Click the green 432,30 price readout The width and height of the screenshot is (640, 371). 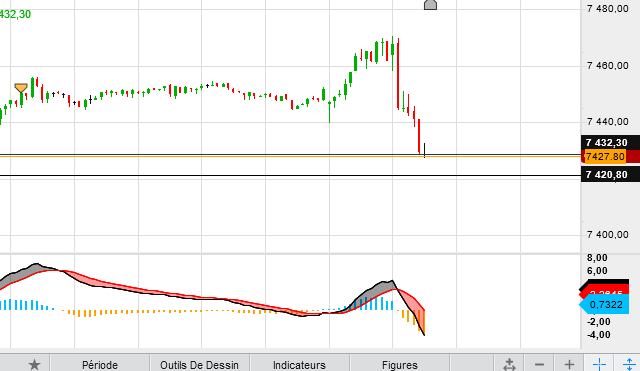(15, 14)
